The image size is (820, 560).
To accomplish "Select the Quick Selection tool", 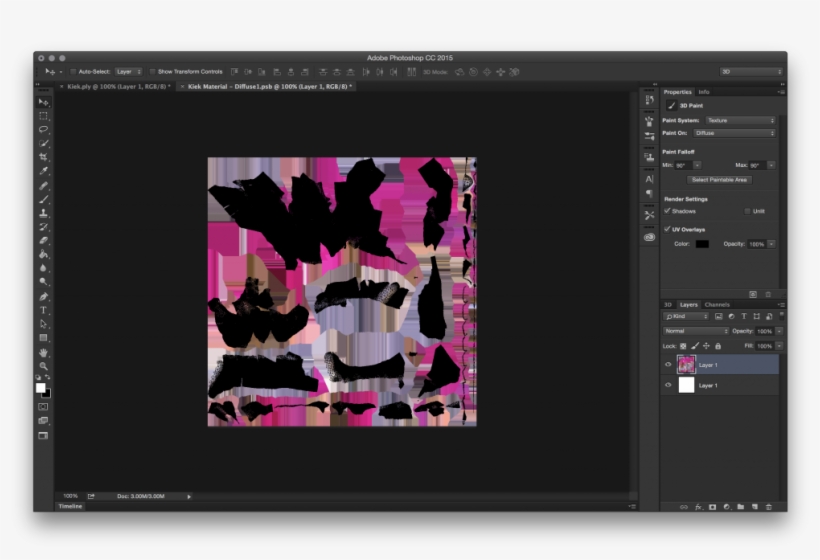I will tap(43, 143).
